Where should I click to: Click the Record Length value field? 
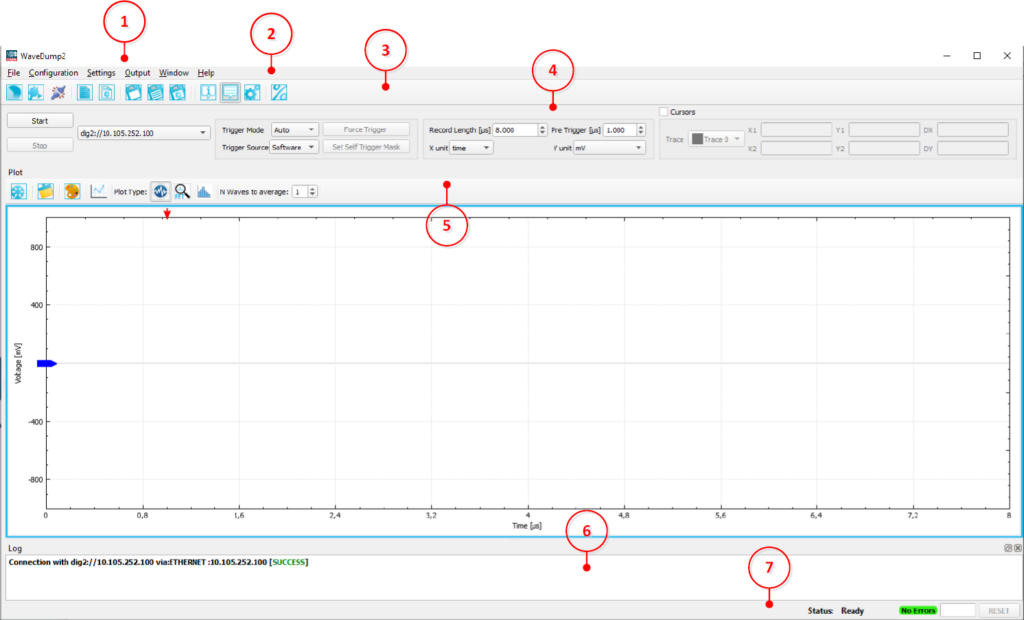click(516, 130)
